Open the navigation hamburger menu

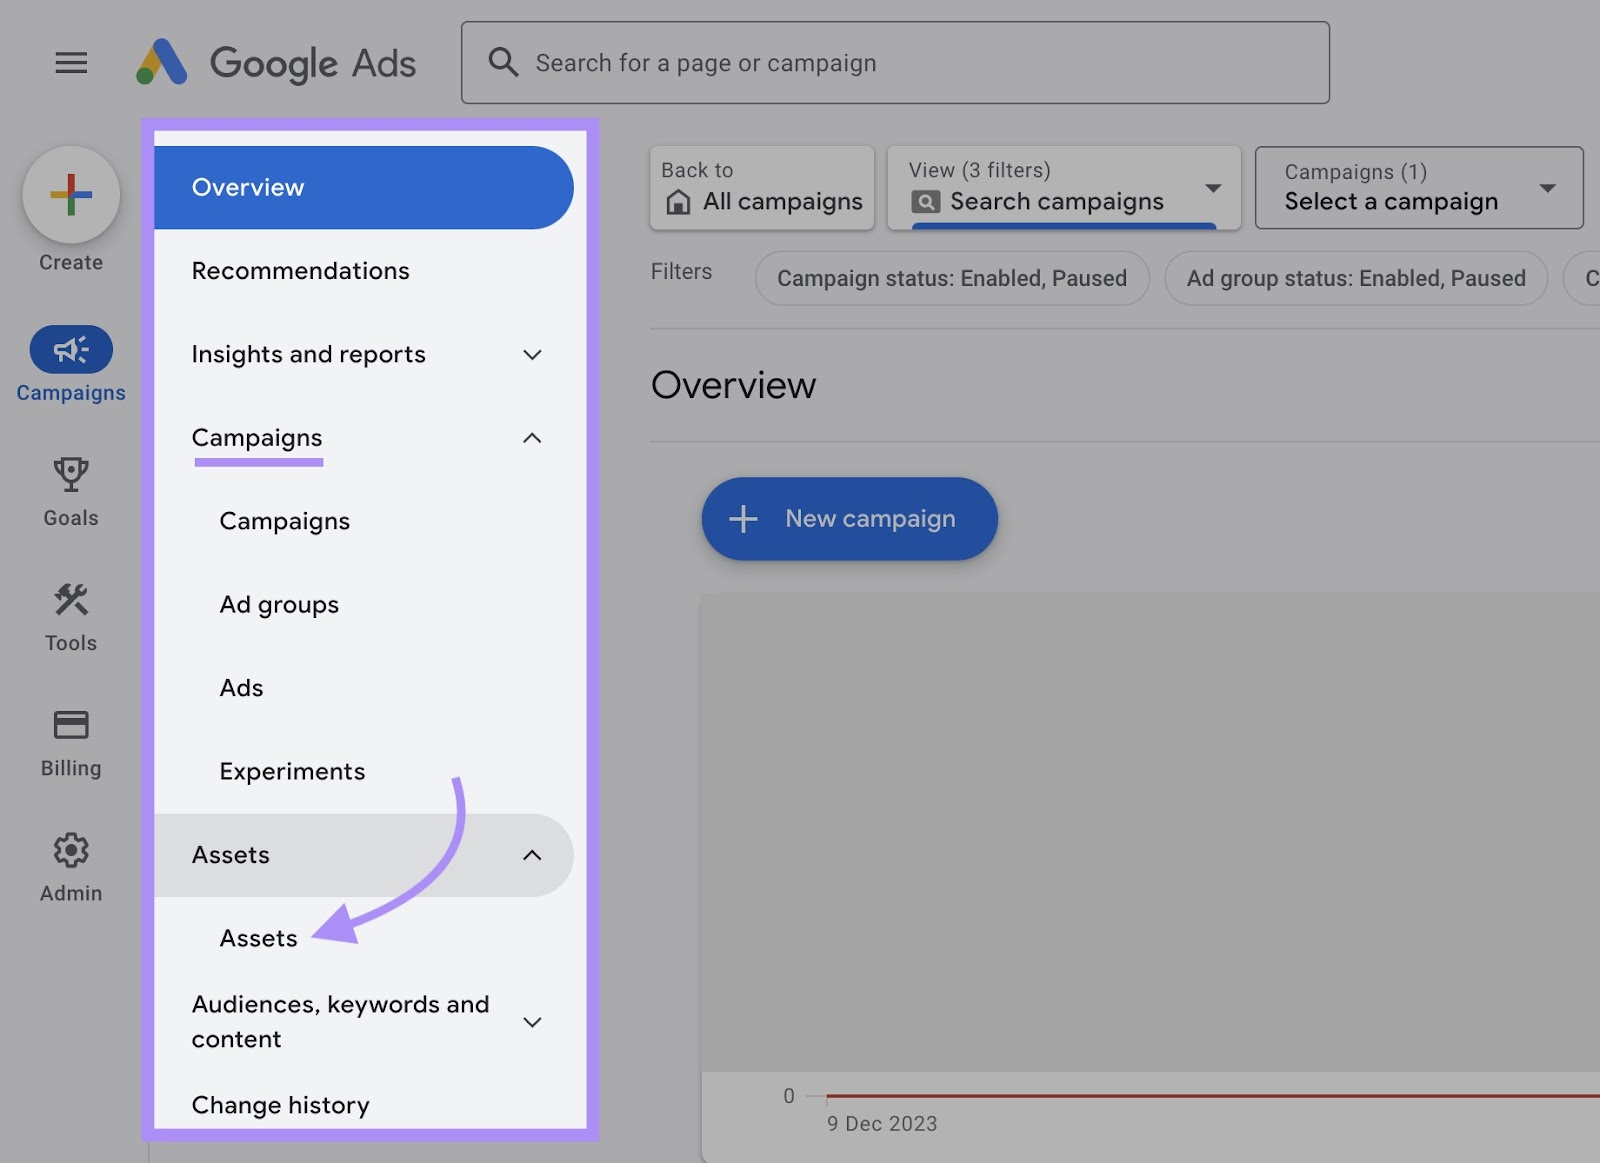click(71, 62)
